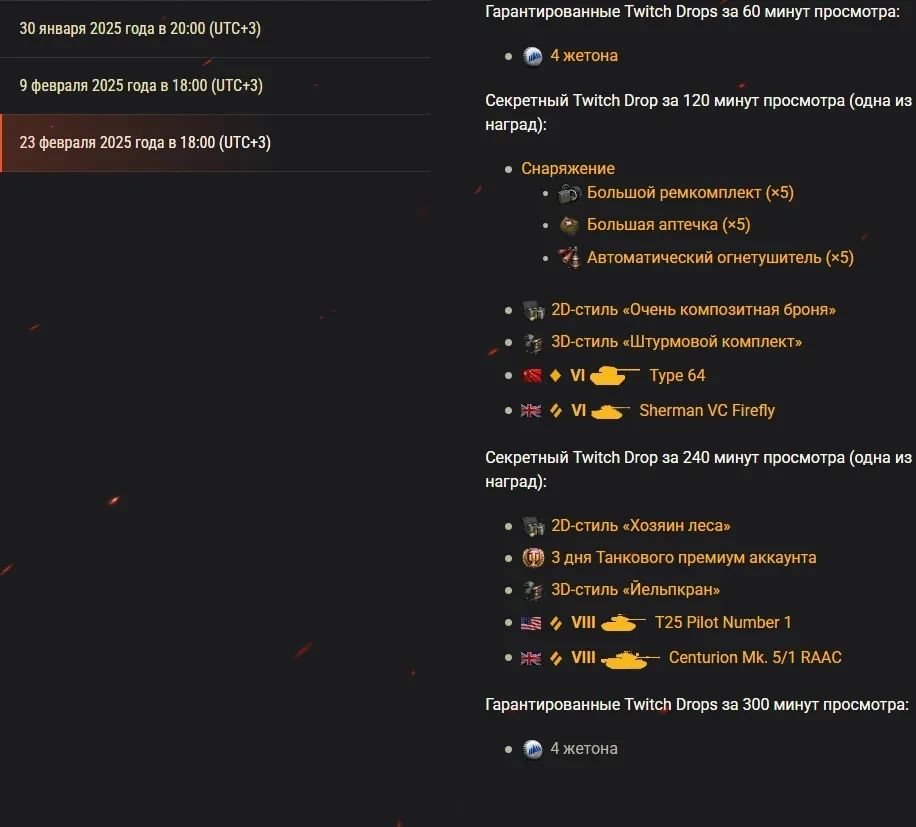
Task: Open the 30 января 2025 schedule tab
Action: click(x=140, y=28)
